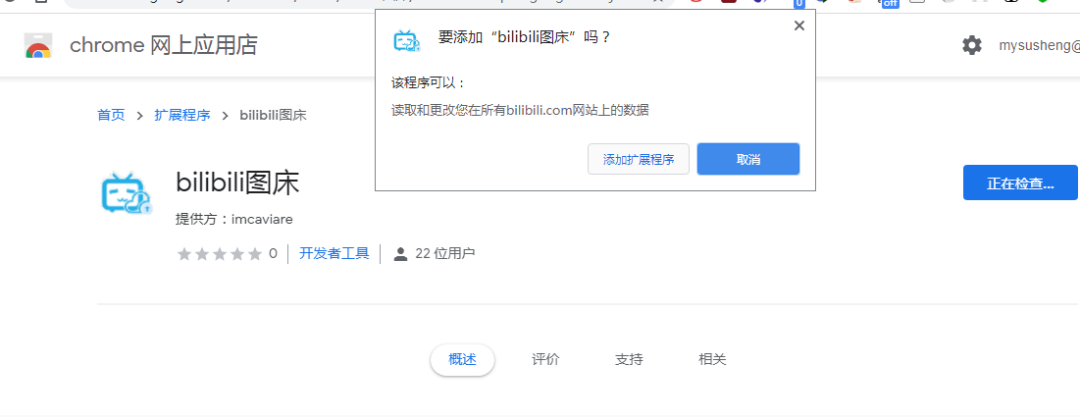Open Web Store settings gear icon
The height and width of the screenshot is (417, 1080).
pos(972,45)
